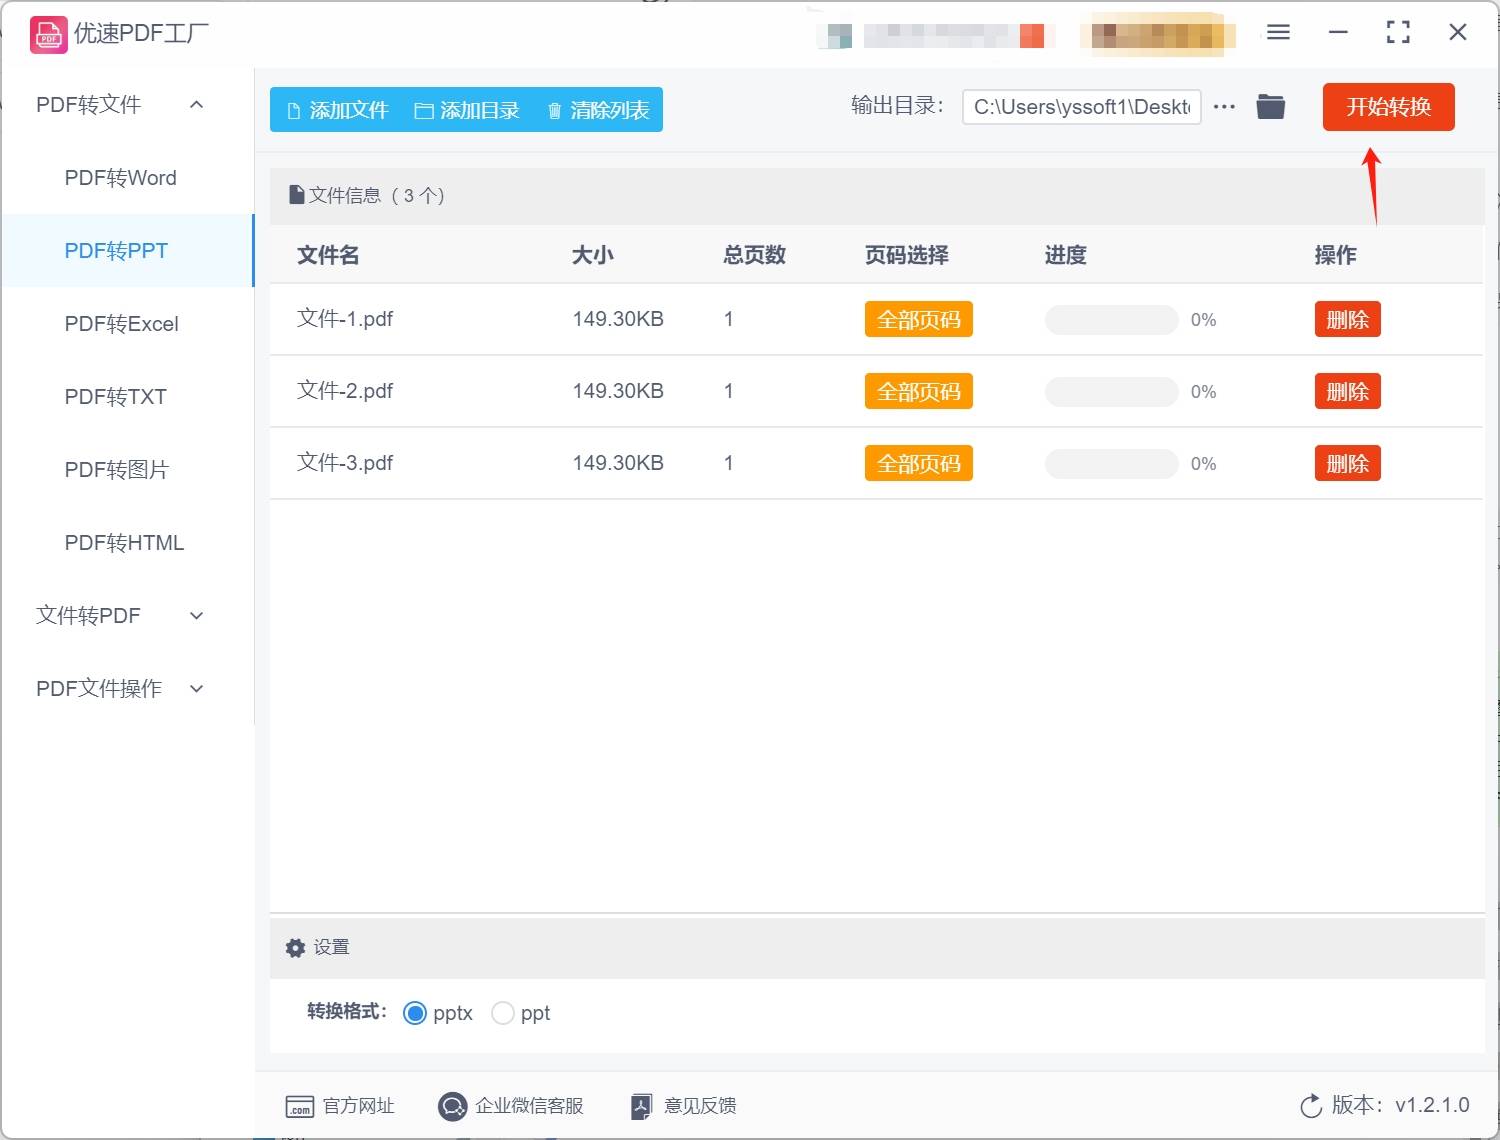This screenshot has width=1500, height=1140.
Task: Delete 文件-2.pdf with 删除 button
Action: click(1347, 392)
